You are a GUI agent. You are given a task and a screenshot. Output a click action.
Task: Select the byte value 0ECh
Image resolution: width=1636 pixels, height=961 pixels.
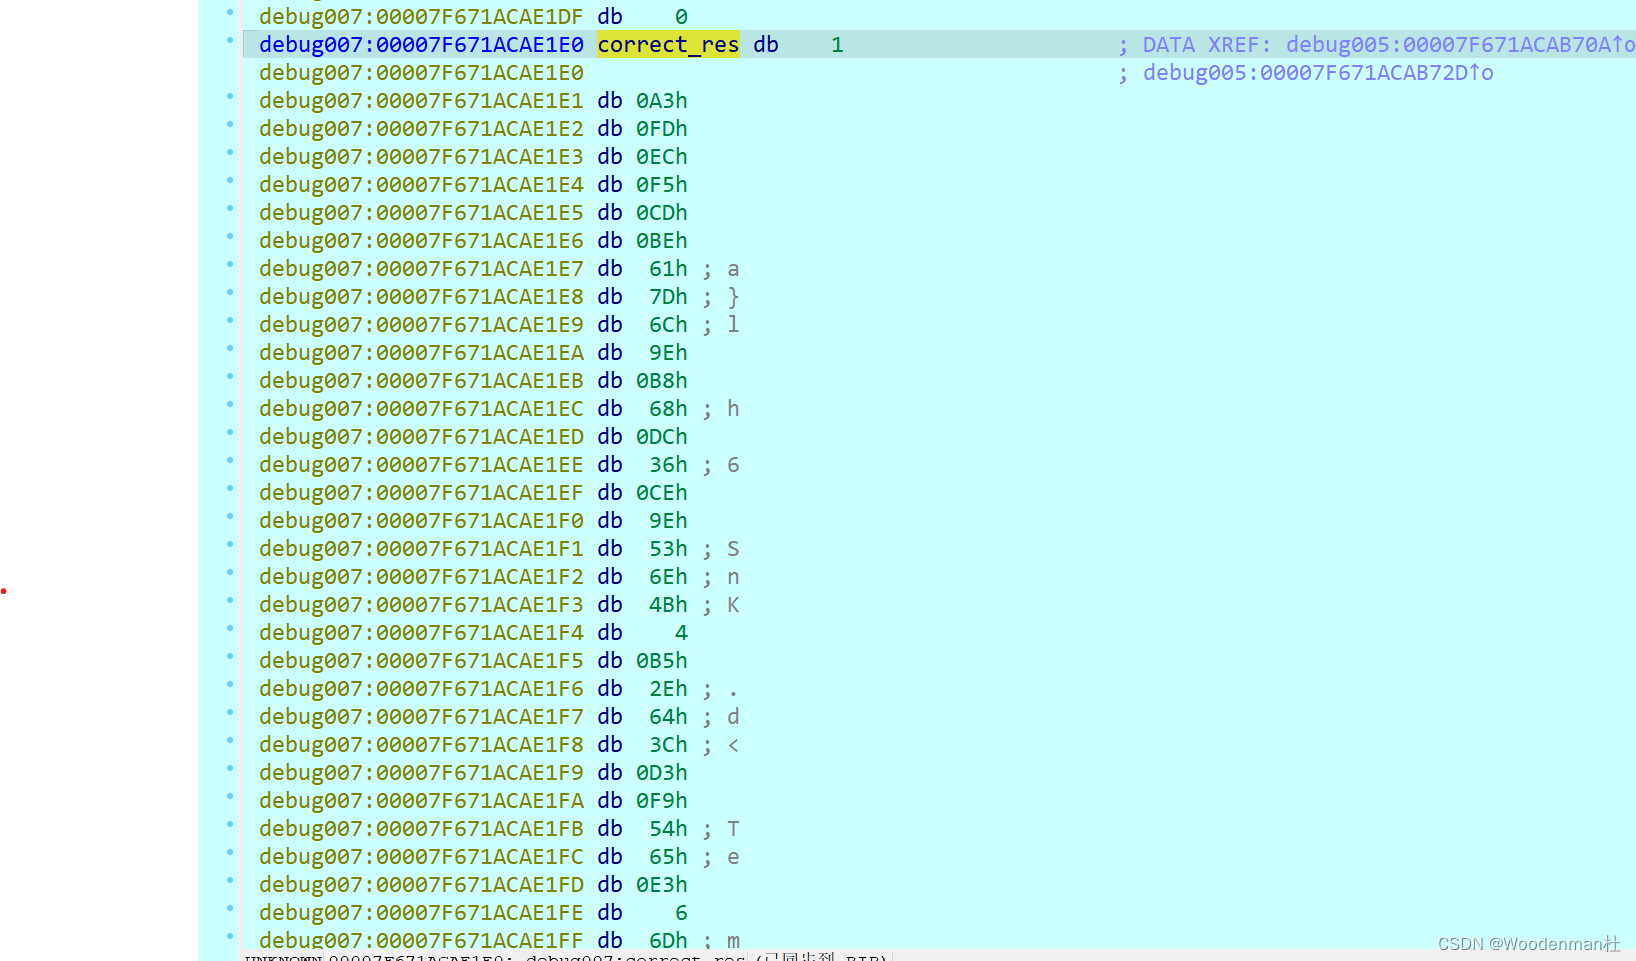[662, 157]
